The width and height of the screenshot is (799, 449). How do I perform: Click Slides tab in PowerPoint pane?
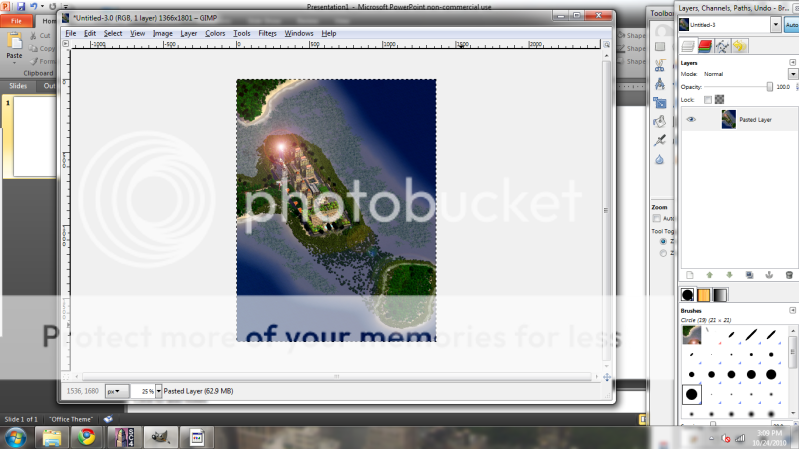click(x=18, y=86)
